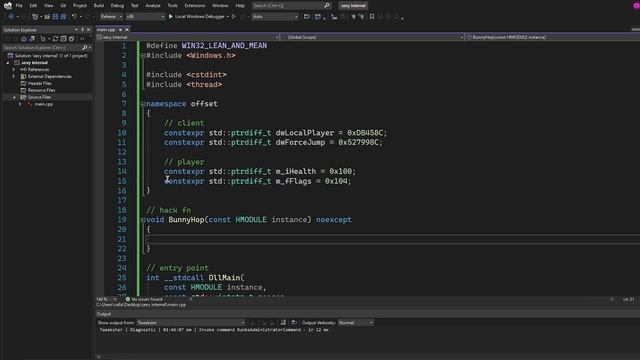Click the Sync with Active Document icon

[x=56, y=39]
